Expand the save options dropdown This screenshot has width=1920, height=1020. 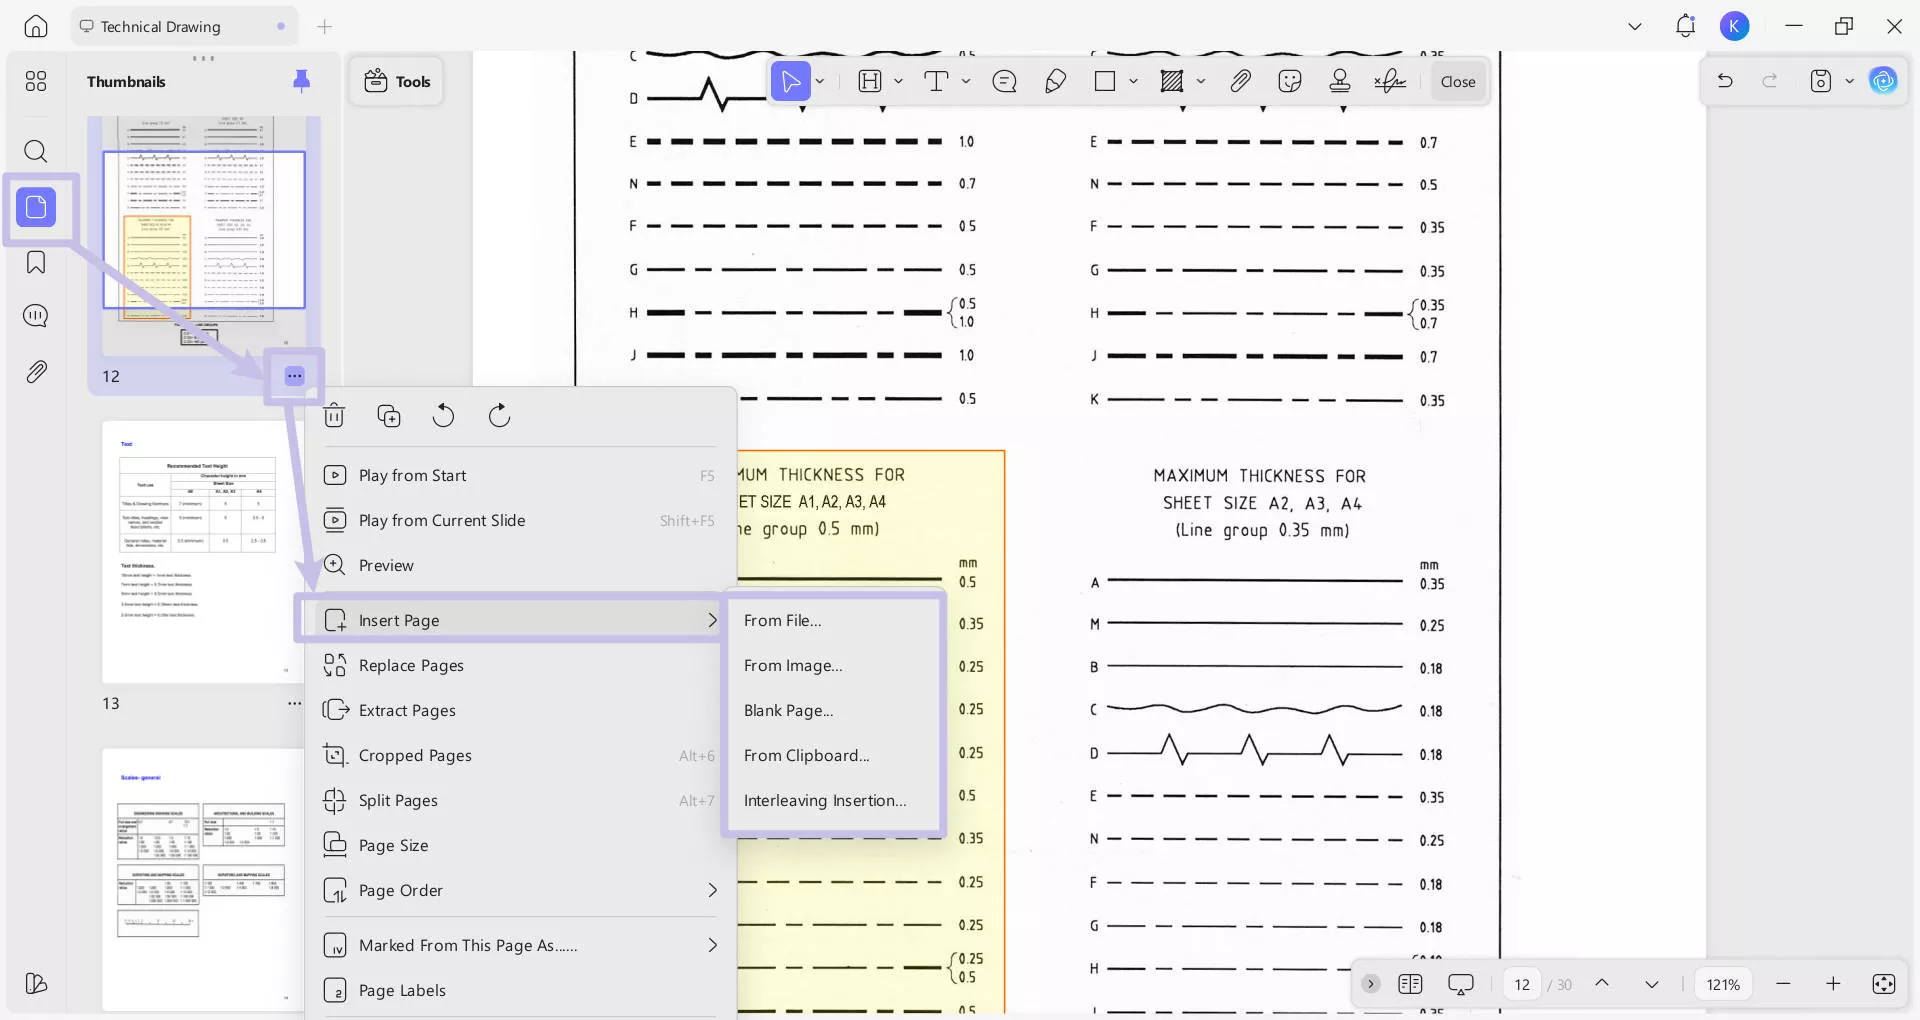click(x=1849, y=81)
